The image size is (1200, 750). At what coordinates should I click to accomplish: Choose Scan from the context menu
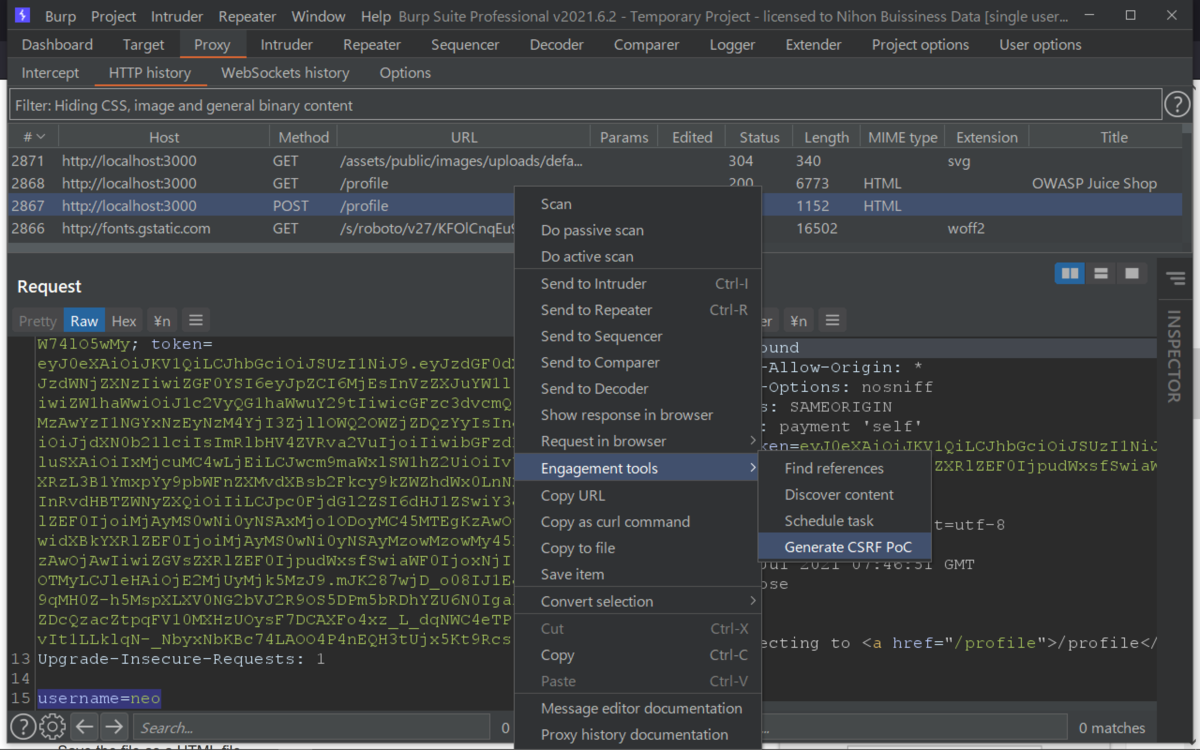click(637, 204)
